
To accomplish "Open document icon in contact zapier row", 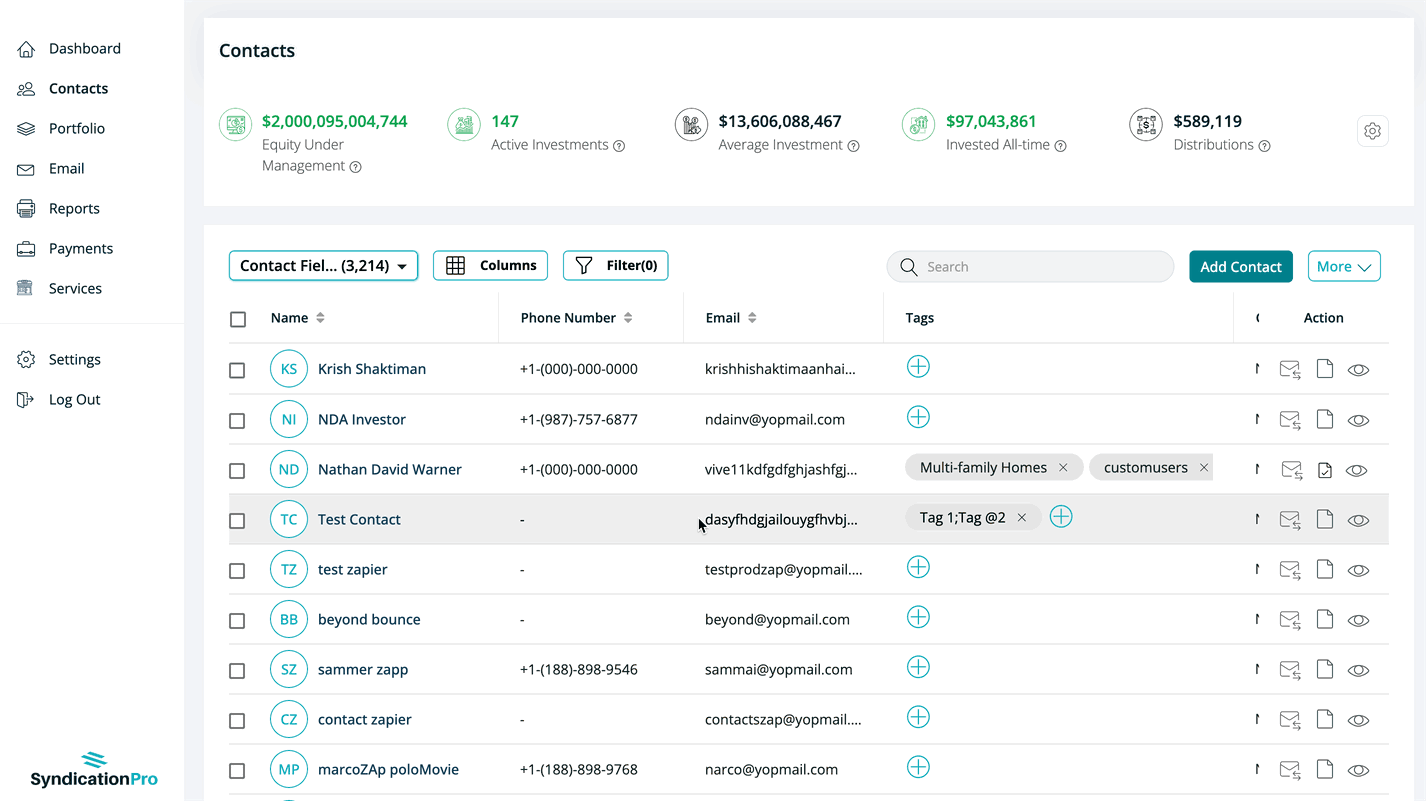I will click(1325, 719).
